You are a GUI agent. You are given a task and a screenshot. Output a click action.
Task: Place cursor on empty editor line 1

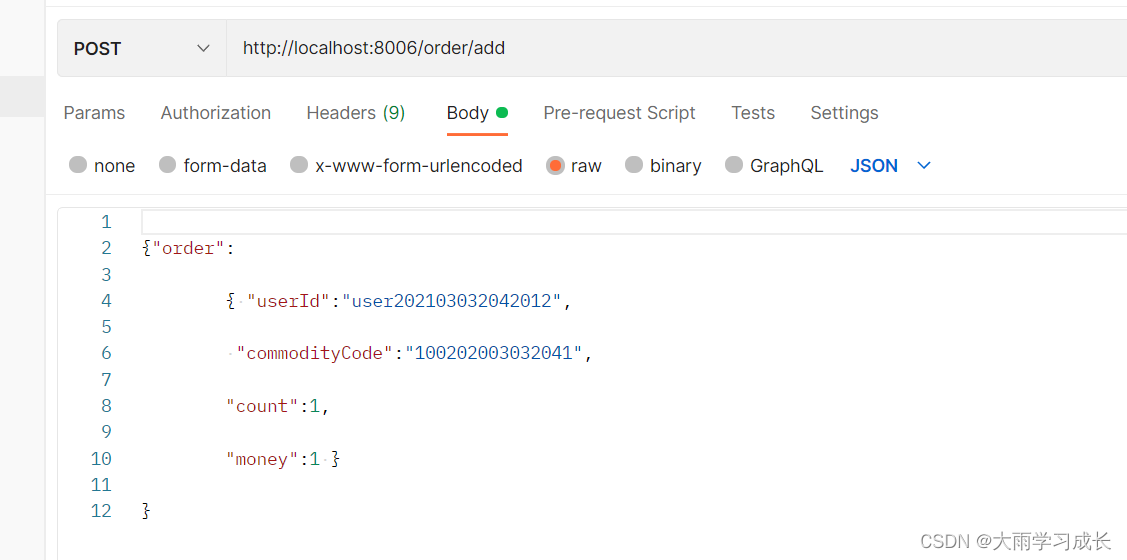[634, 221]
